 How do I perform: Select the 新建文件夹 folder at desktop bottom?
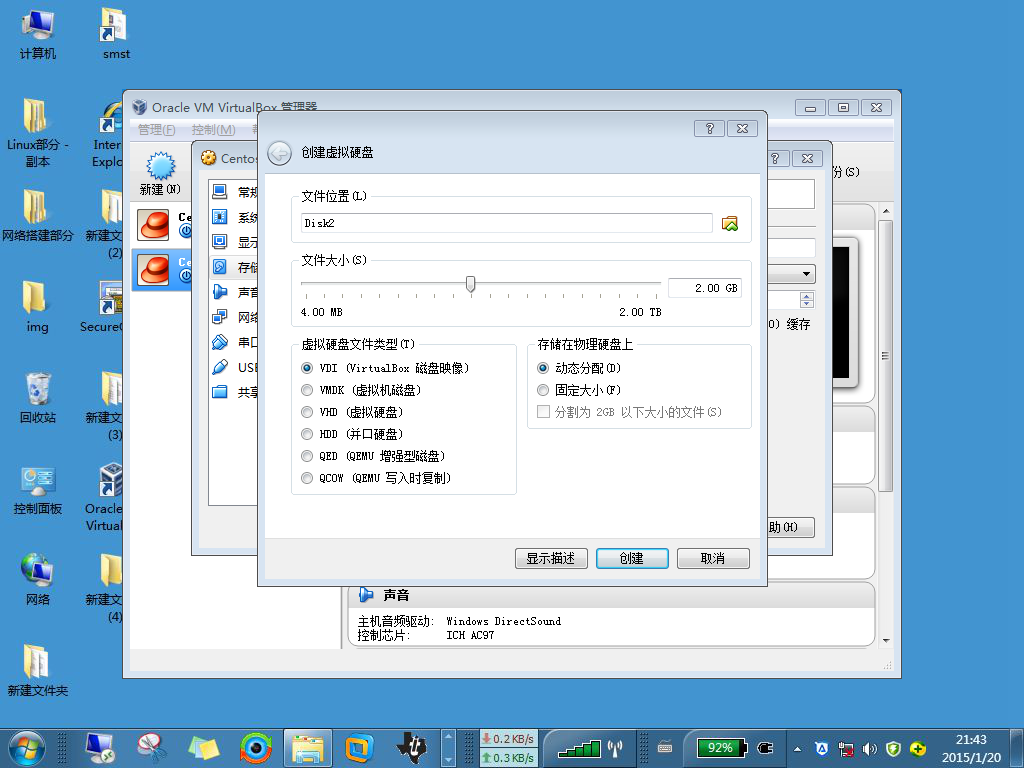point(37,669)
